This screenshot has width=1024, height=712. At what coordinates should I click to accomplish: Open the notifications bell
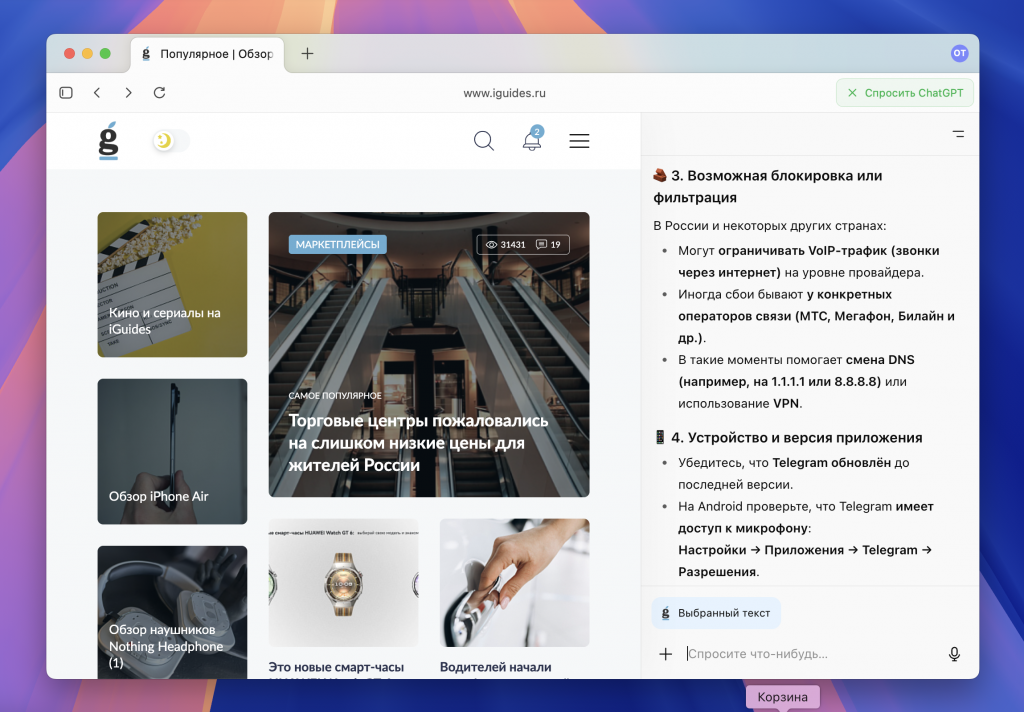click(x=532, y=139)
